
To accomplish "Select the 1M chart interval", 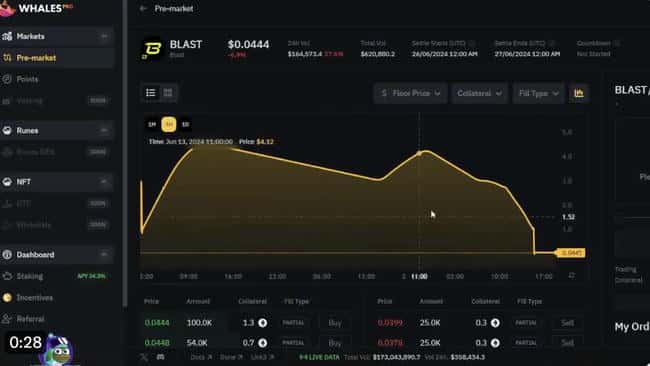I will [x=152, y=124].
